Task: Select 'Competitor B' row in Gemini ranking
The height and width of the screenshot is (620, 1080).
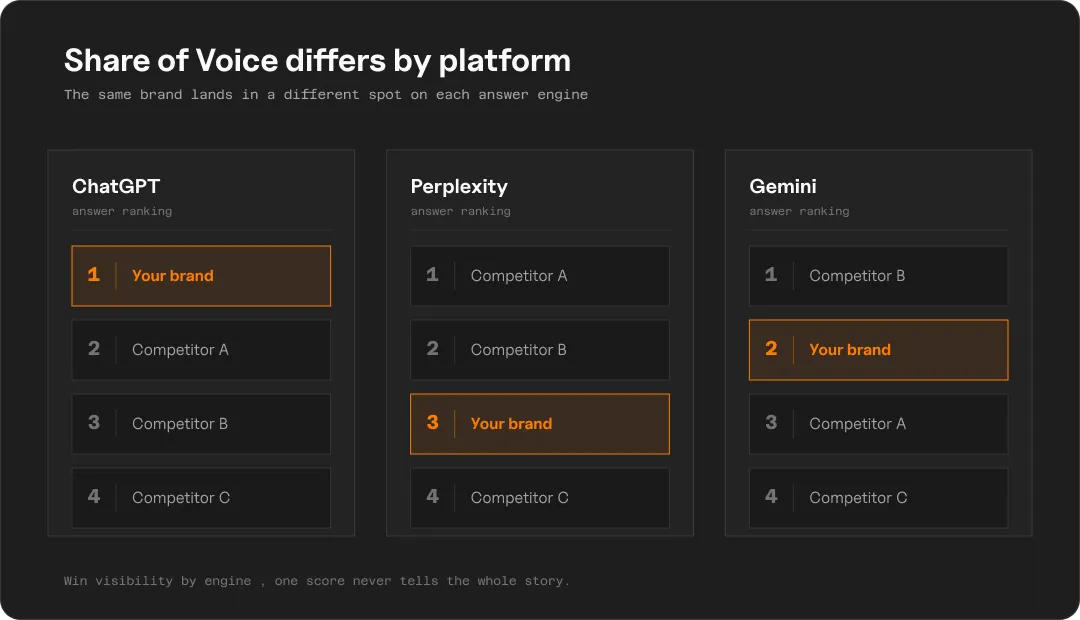Action: click(x=879, y=276)
